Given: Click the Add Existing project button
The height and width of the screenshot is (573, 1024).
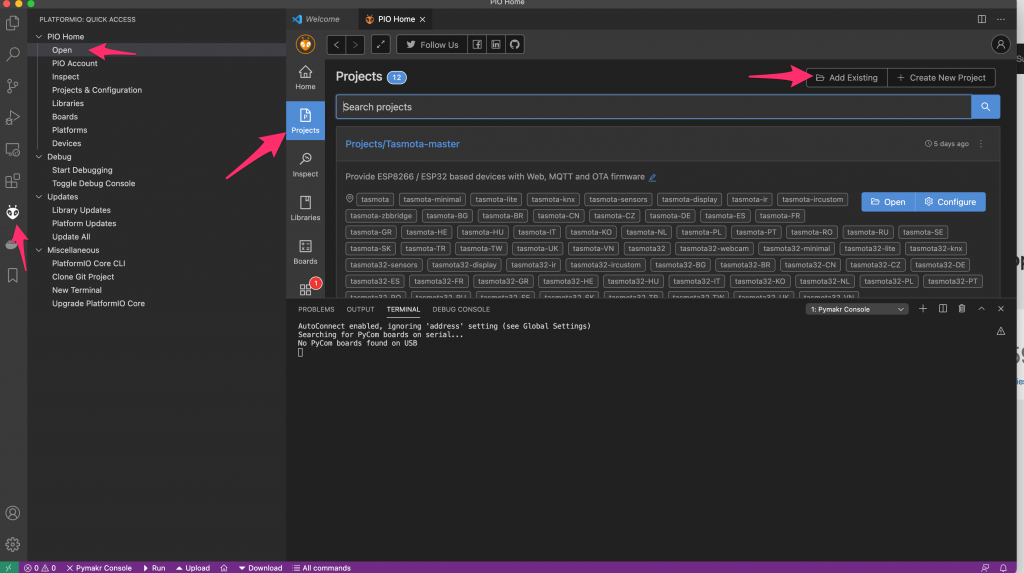Looking at the screenshot, I should 846,78.
